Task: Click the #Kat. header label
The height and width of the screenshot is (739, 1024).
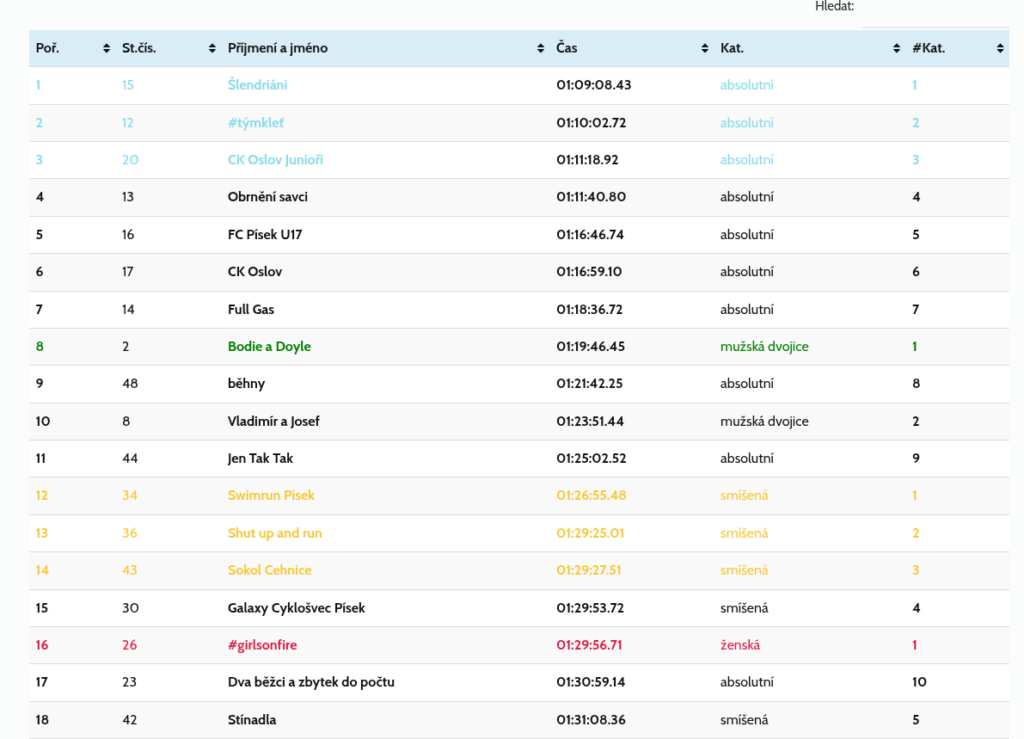Action: pyautogui.click(x=929, y=48)
